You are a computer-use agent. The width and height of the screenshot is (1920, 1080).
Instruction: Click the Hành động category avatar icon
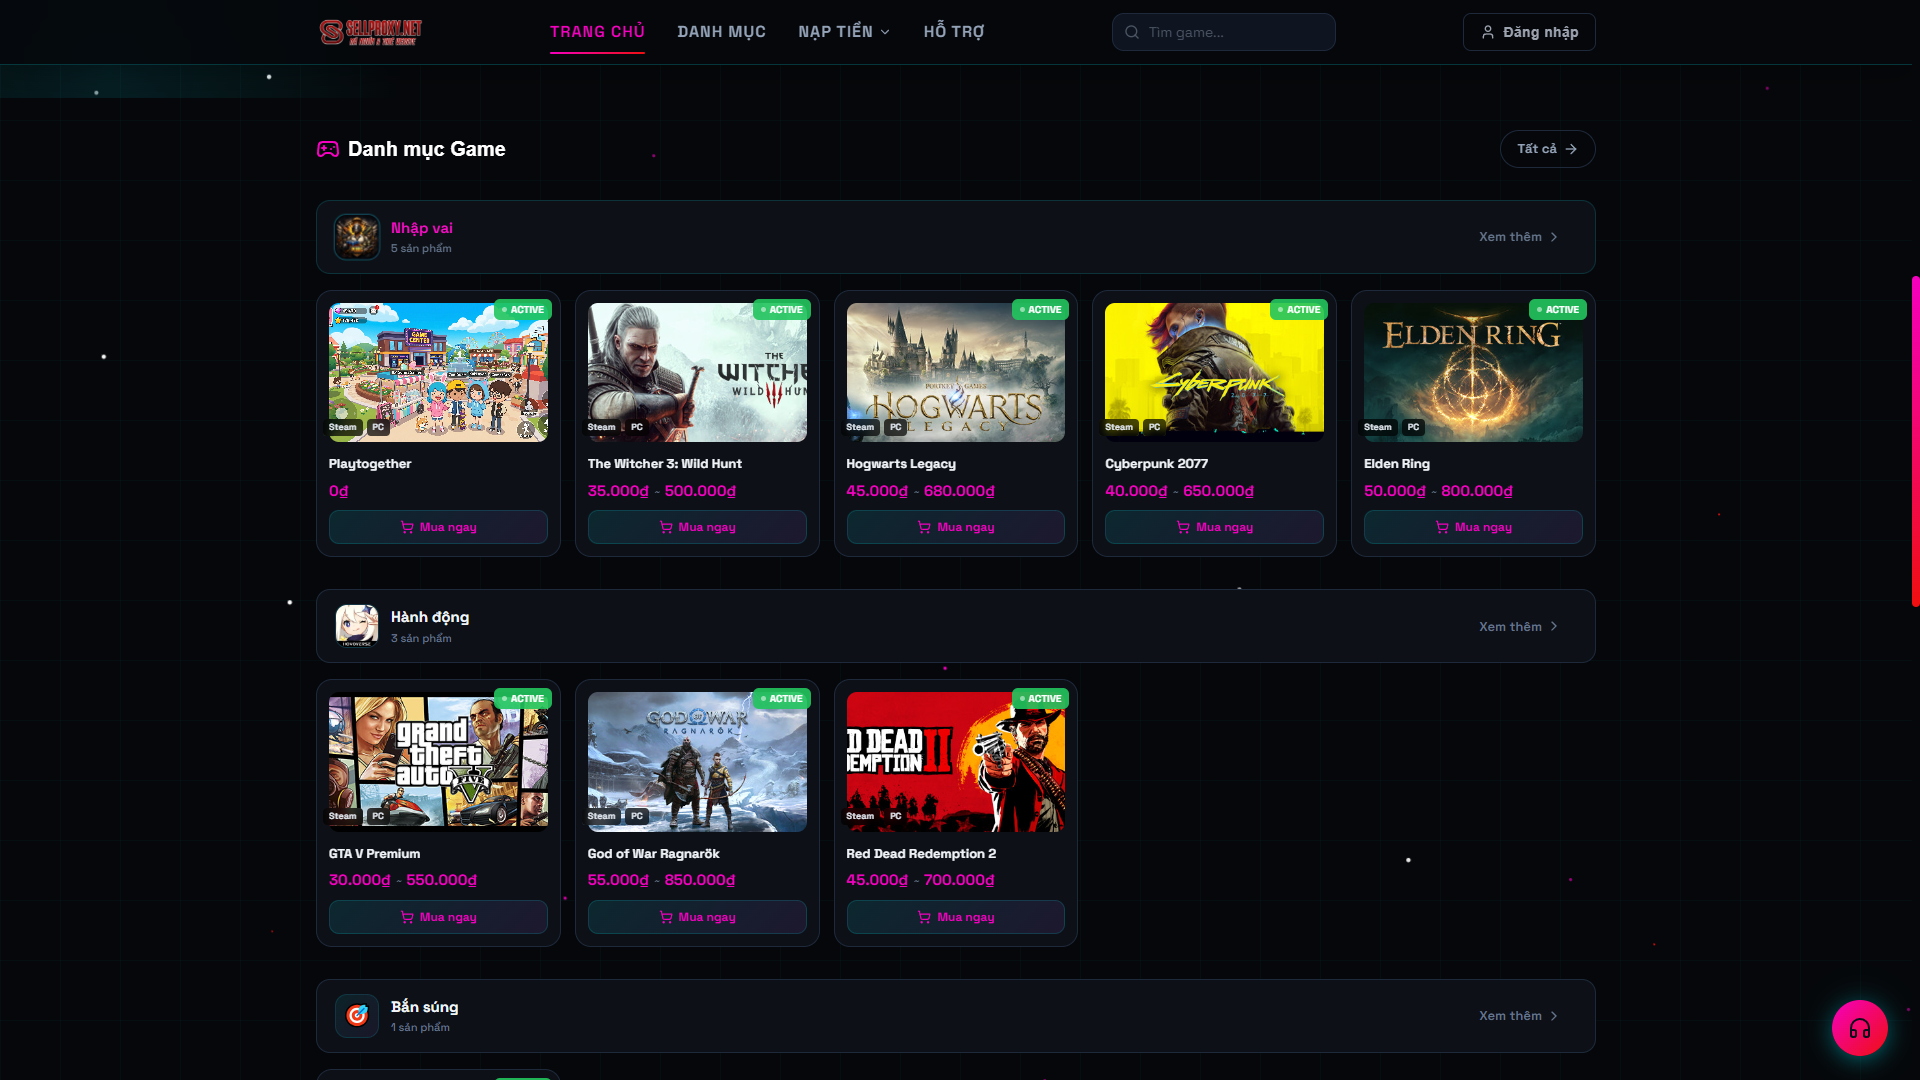(357, 626)
